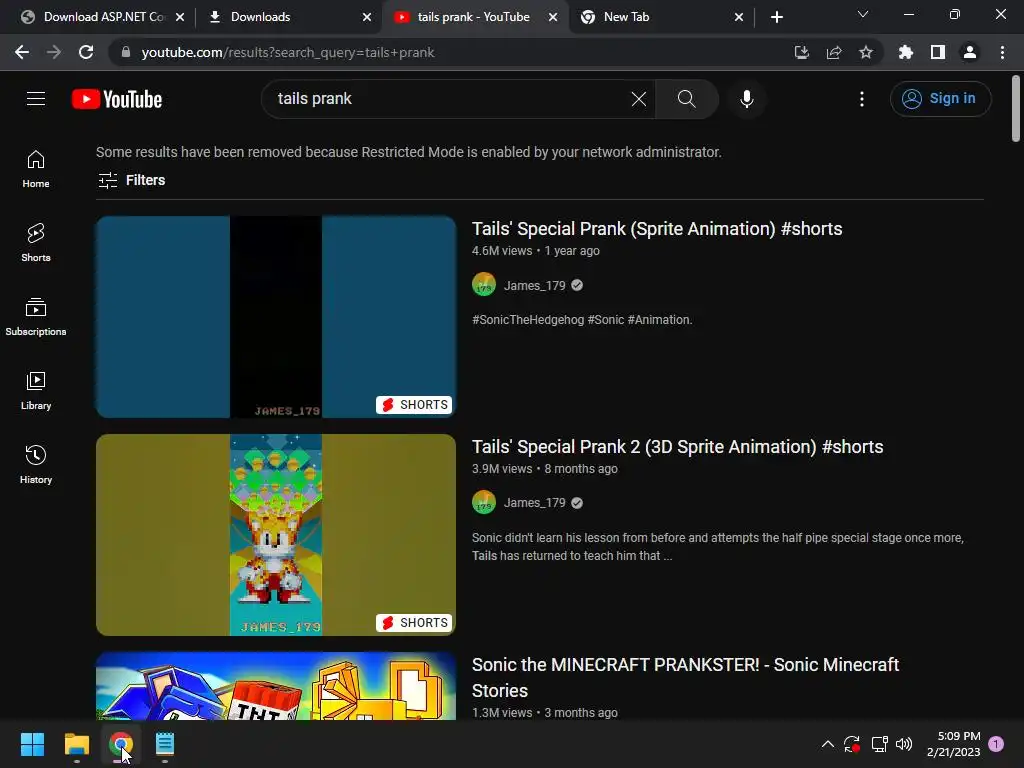Image resolution: width=1024 pixels, height=768 pixels.
Task: Open Shorts in the sidebar
Action: pos(36,242)
